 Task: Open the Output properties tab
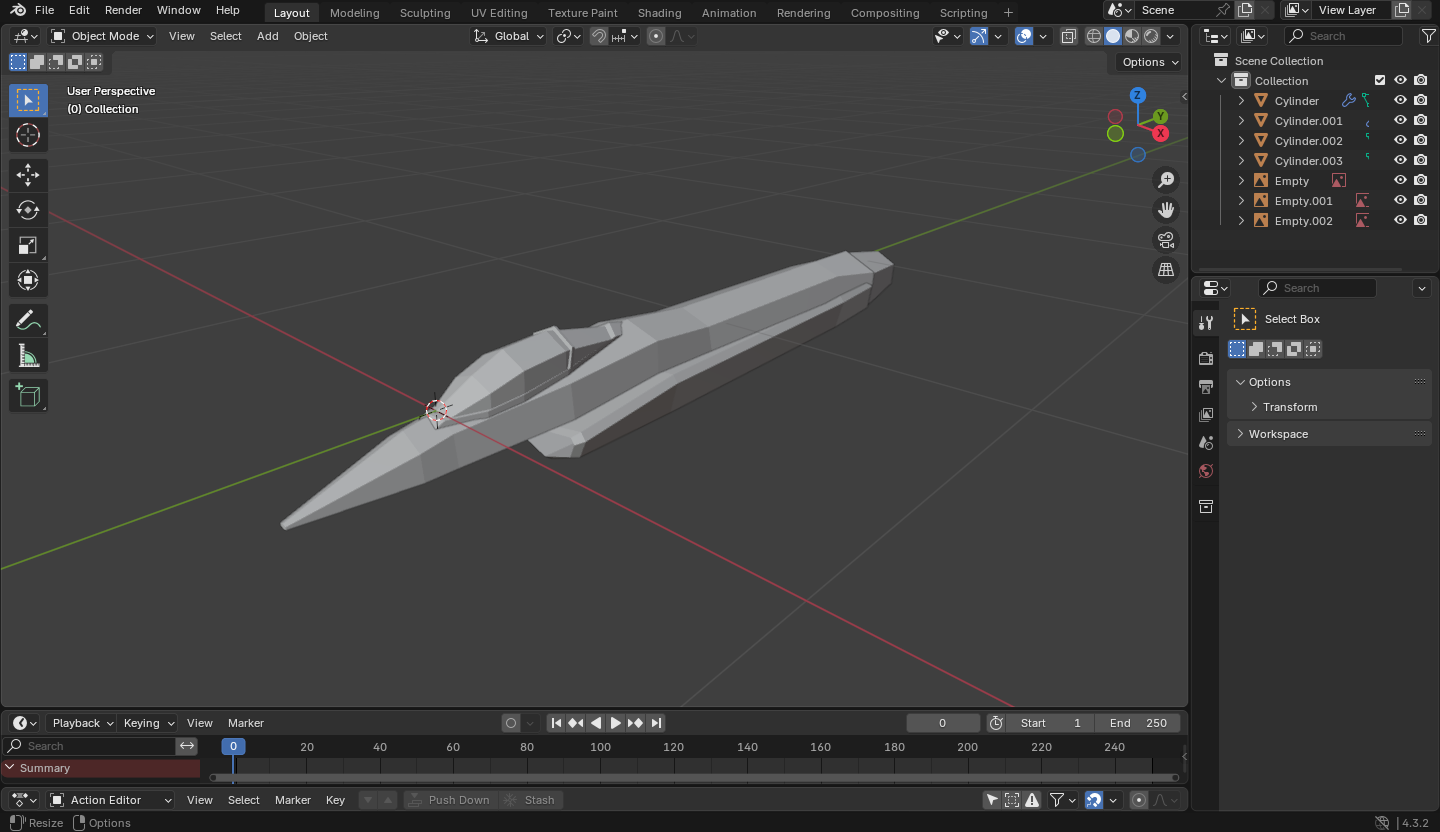[x=1206, y=386]
